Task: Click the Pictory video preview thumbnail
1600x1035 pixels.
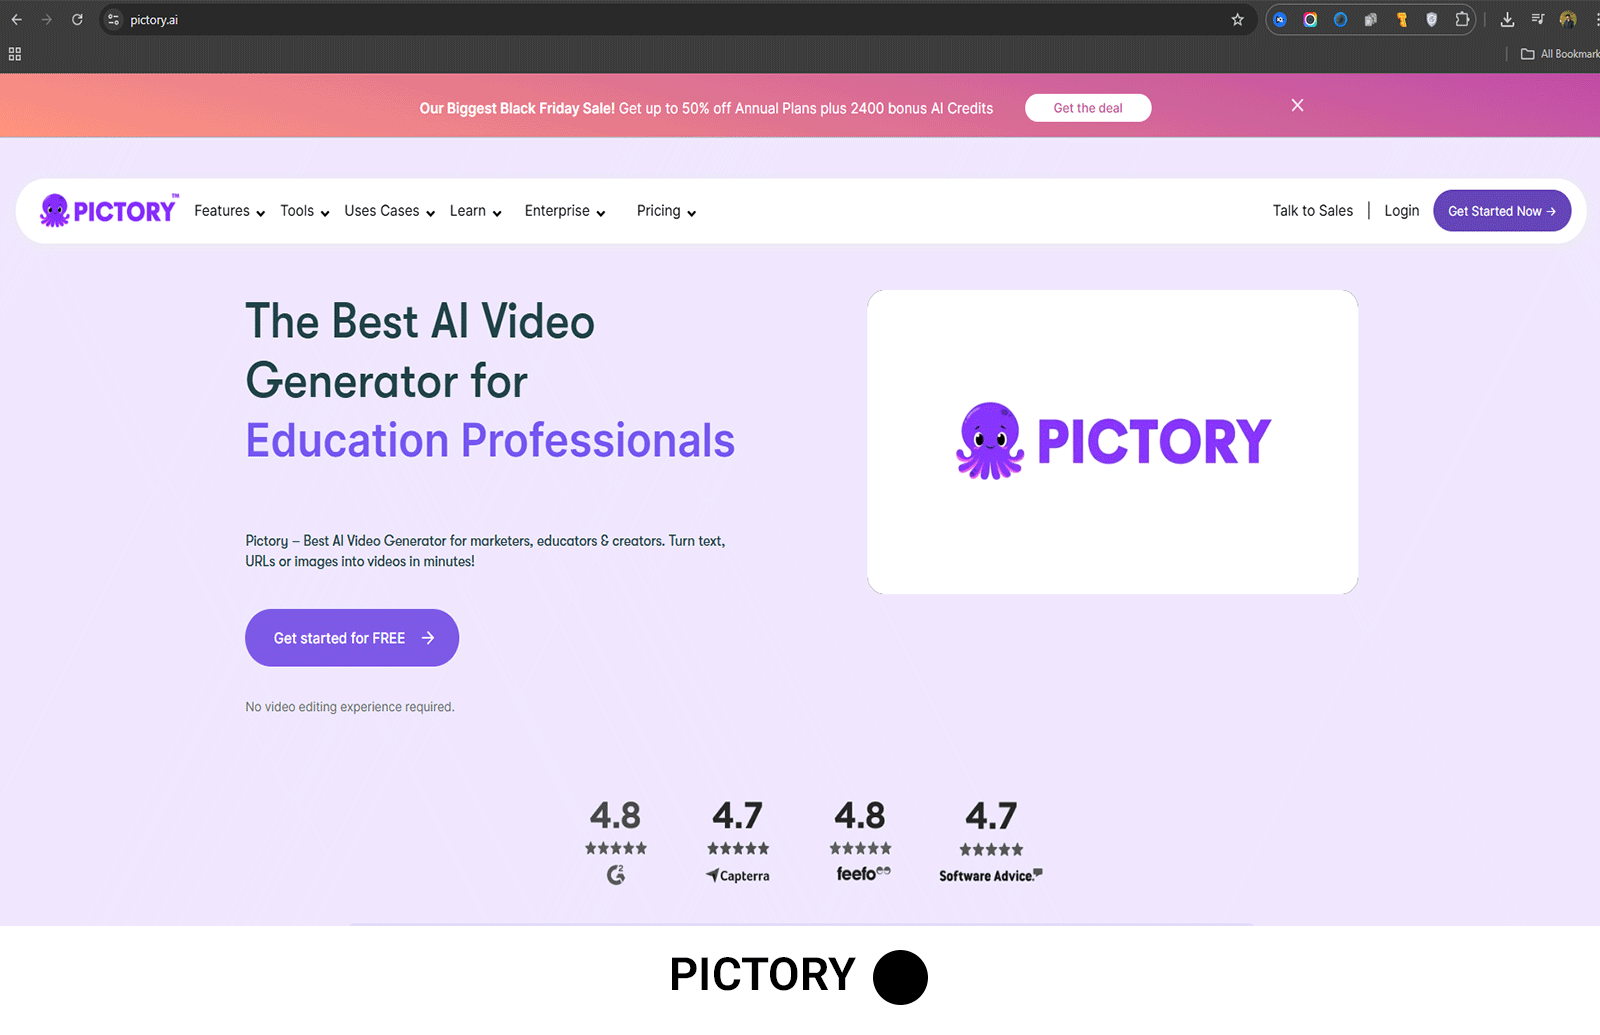Action: [x=1112, y=442]
